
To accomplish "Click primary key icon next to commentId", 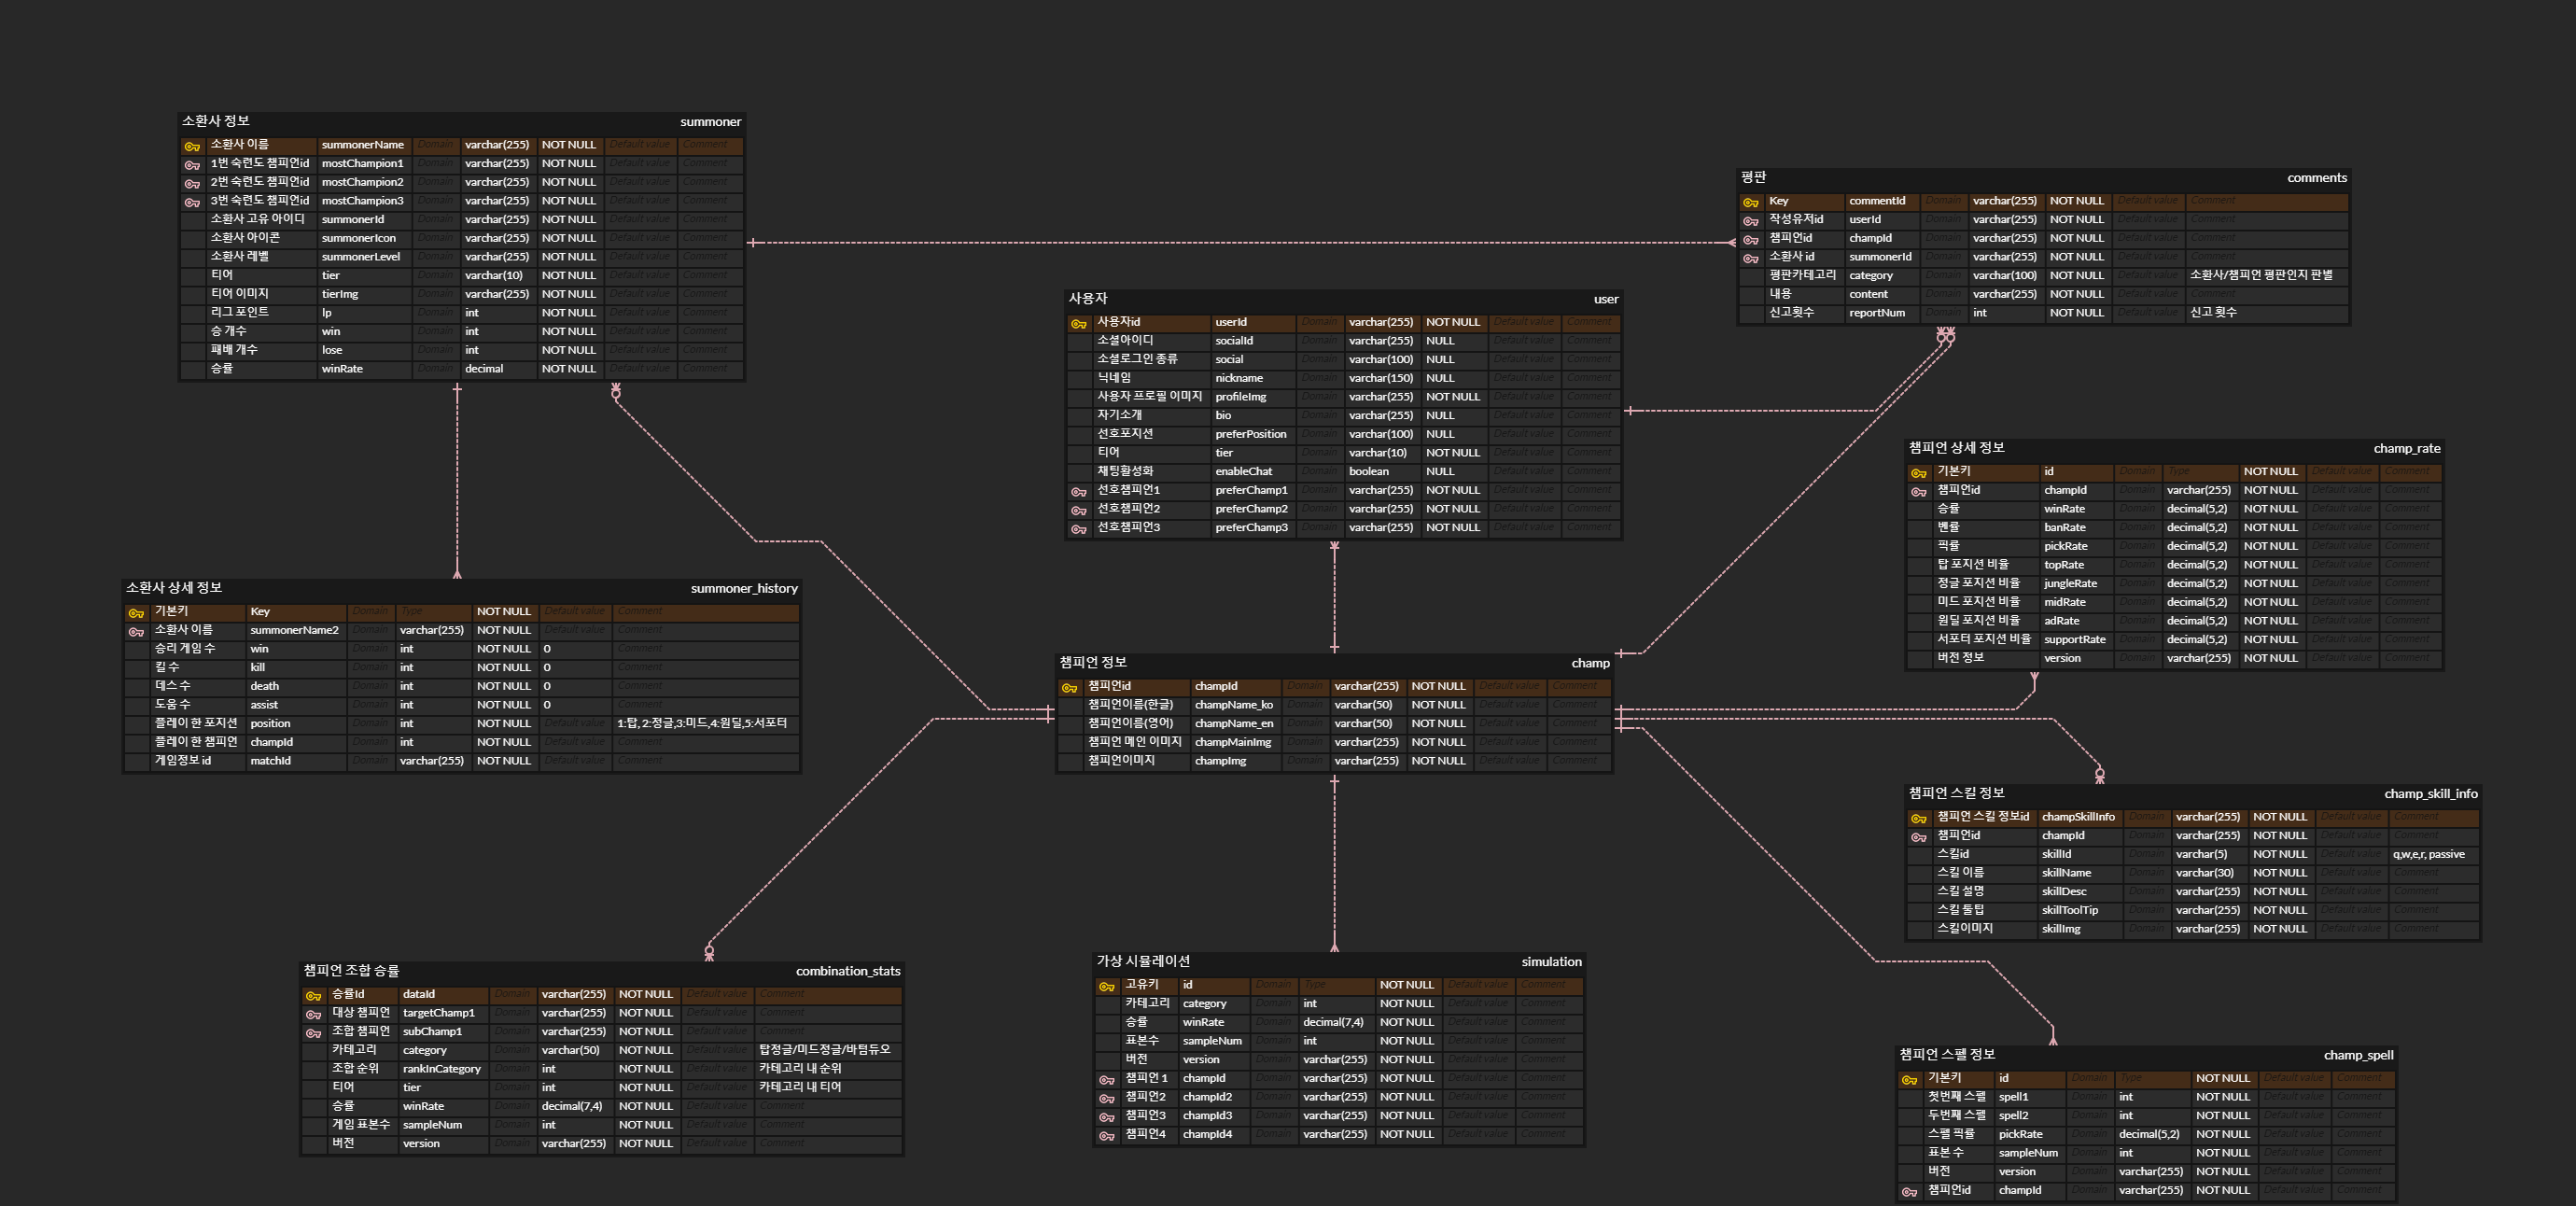I will 1750,202.
